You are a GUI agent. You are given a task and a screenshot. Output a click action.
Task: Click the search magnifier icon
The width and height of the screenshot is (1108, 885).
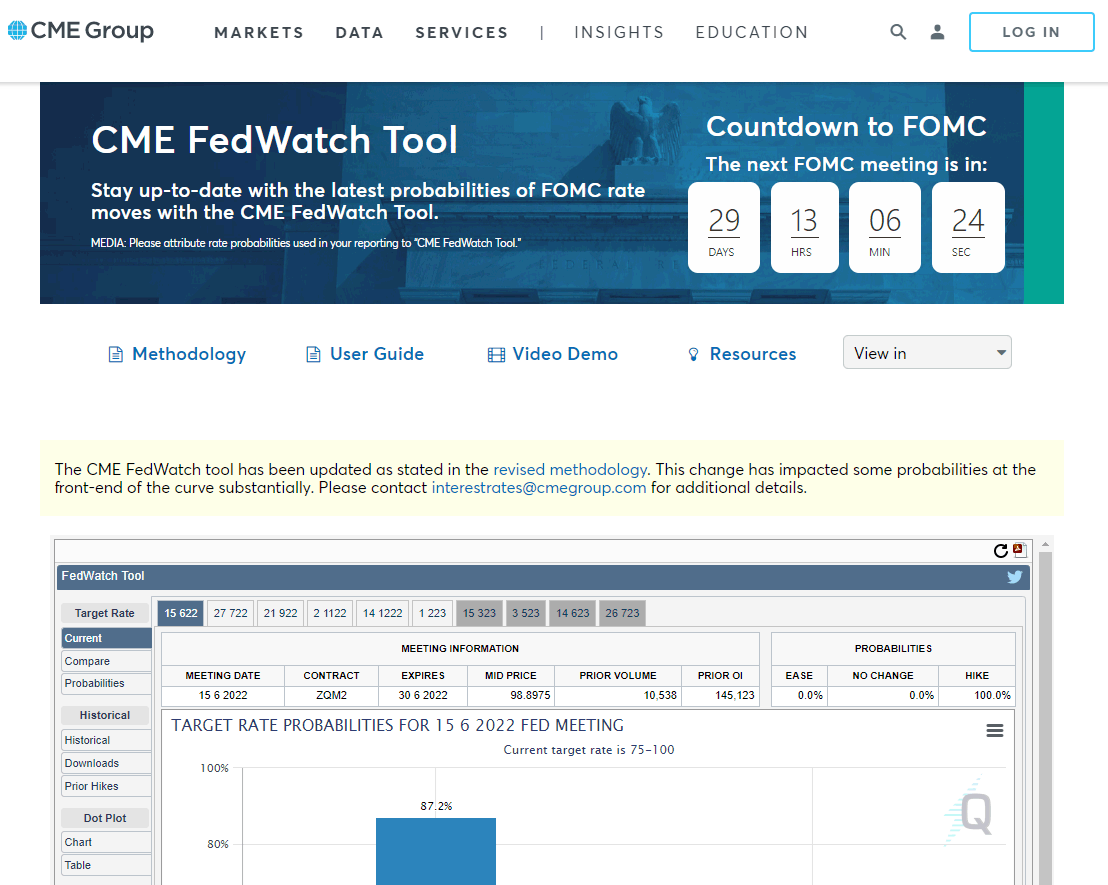point(898,32)
